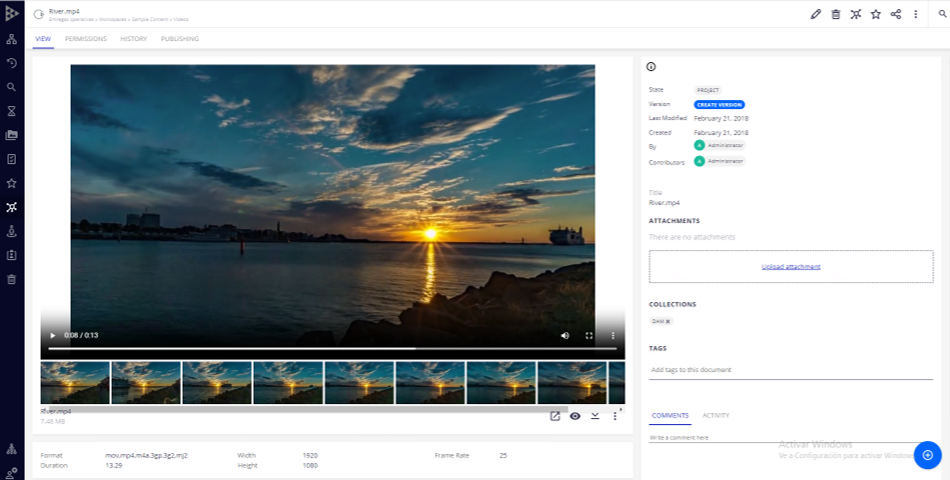Add document to favorites with star icon
950x480 pixels.
coord(875,14)
